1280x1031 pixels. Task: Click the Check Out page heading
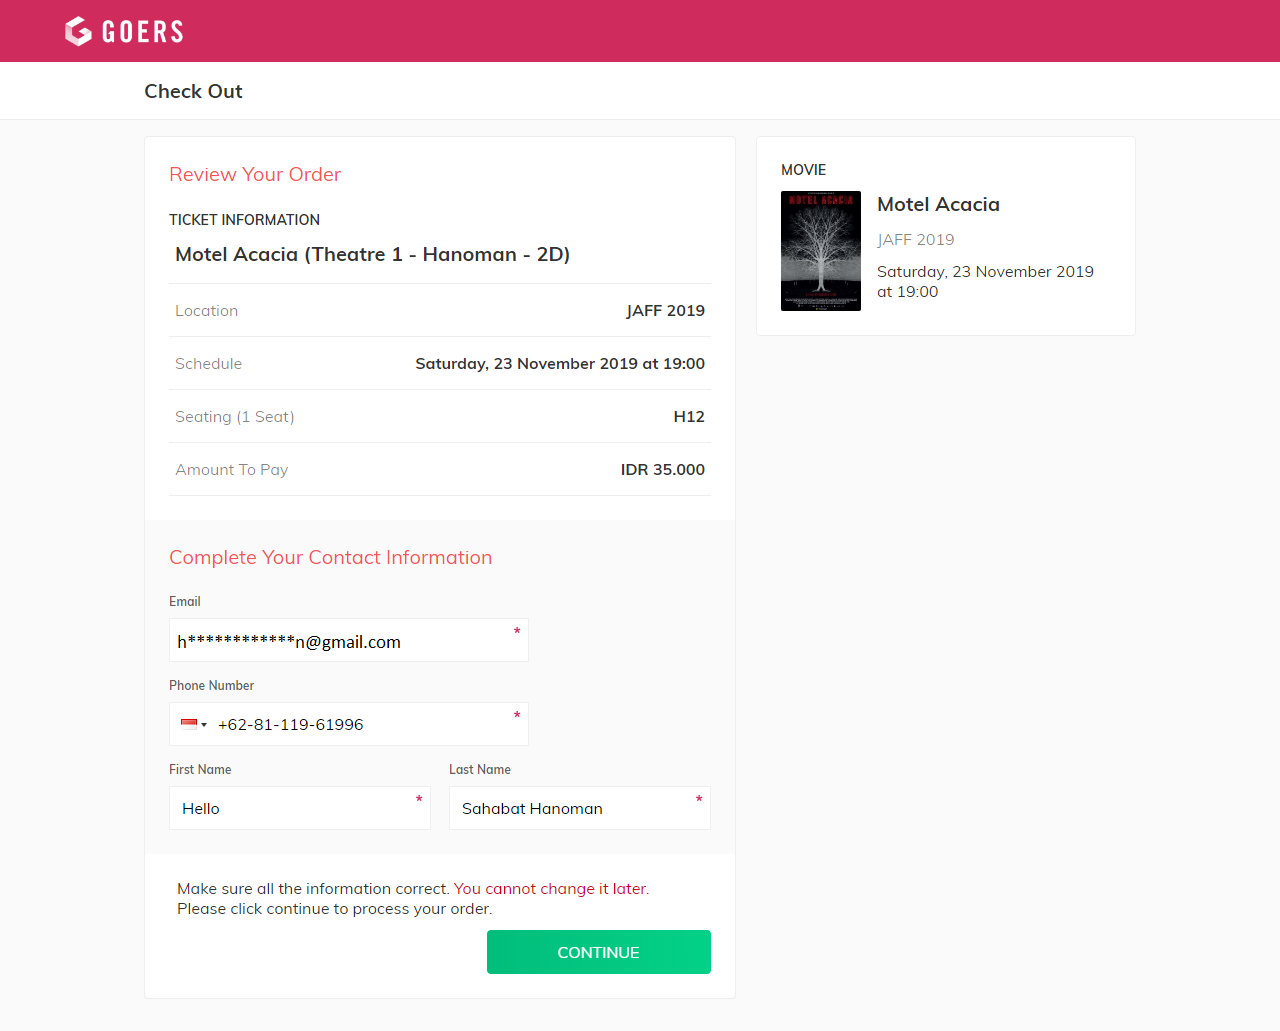tap(193, 91)
